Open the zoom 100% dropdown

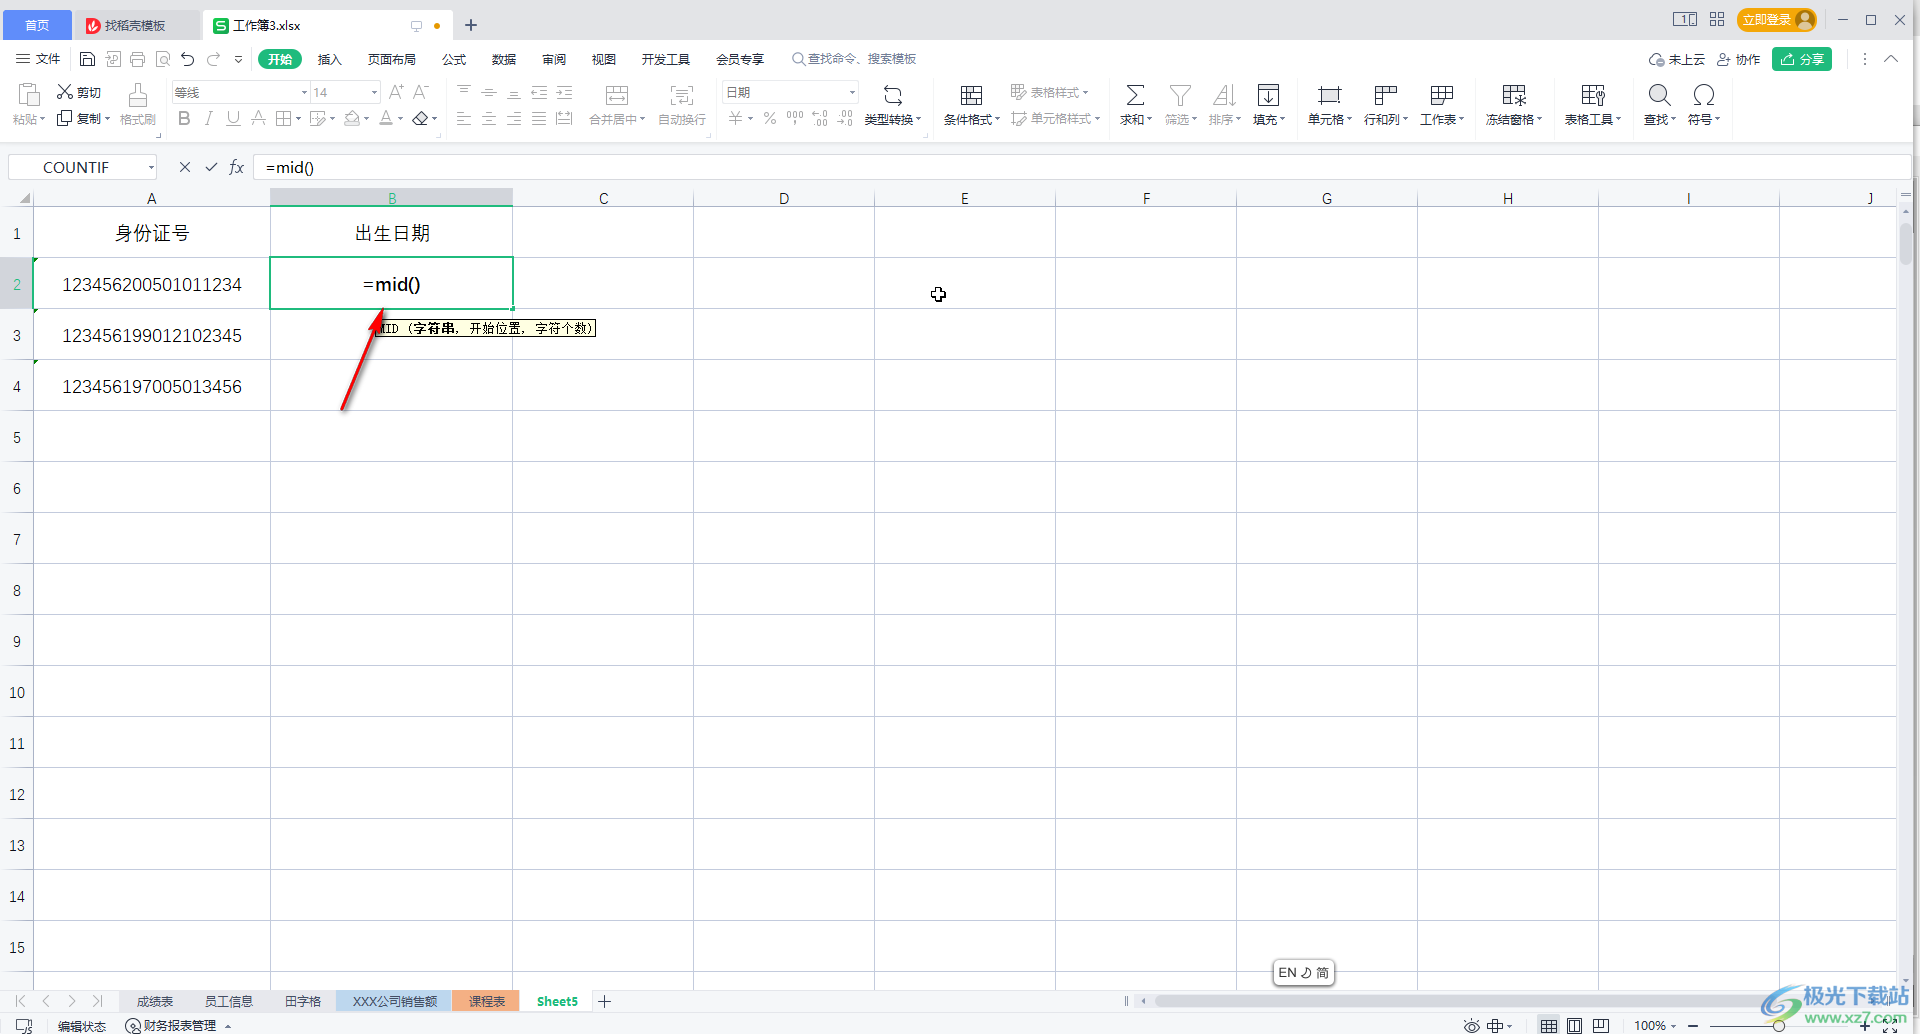point(1655,1025)
